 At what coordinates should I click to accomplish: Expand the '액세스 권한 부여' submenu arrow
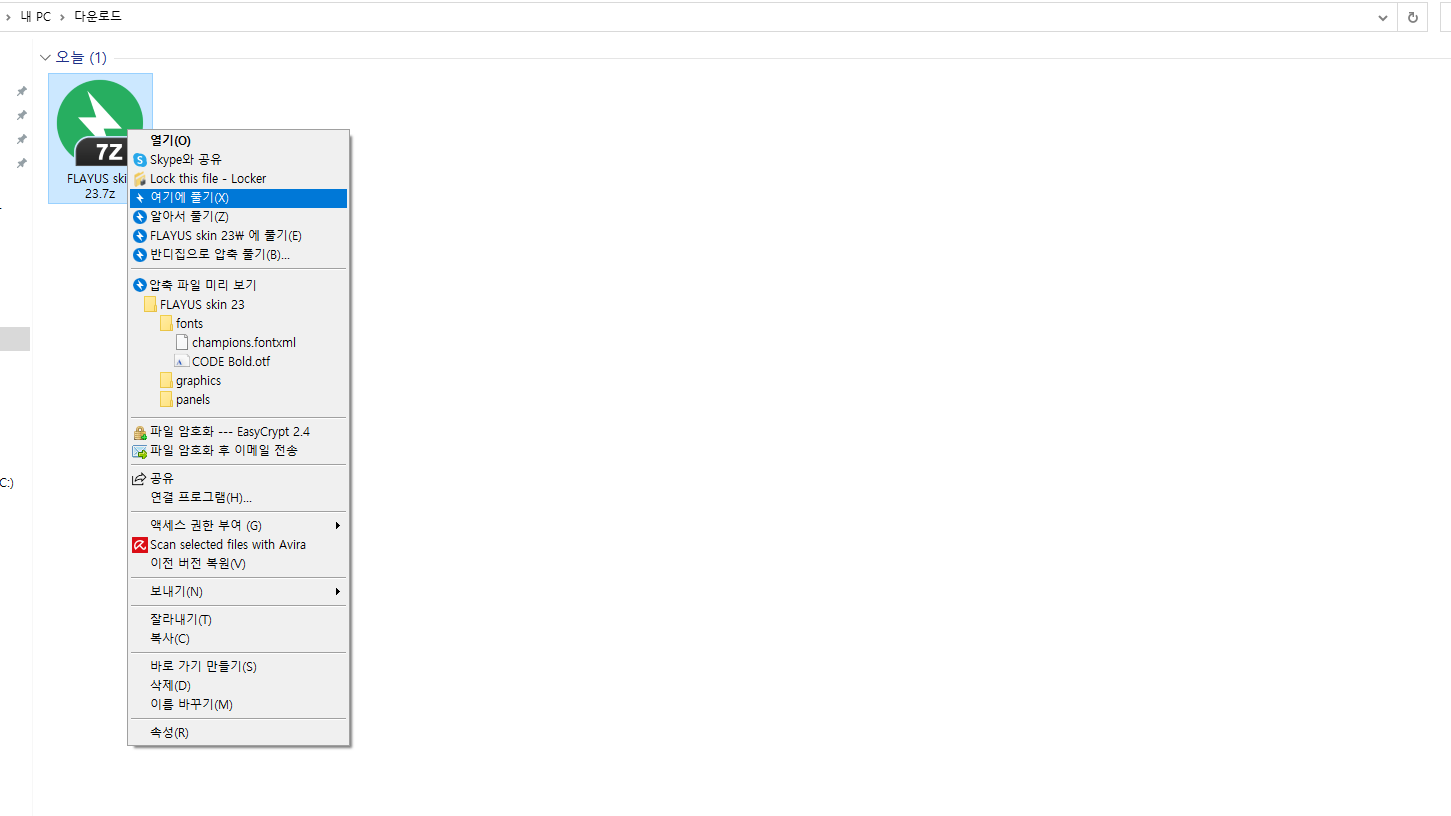[338, 526]
